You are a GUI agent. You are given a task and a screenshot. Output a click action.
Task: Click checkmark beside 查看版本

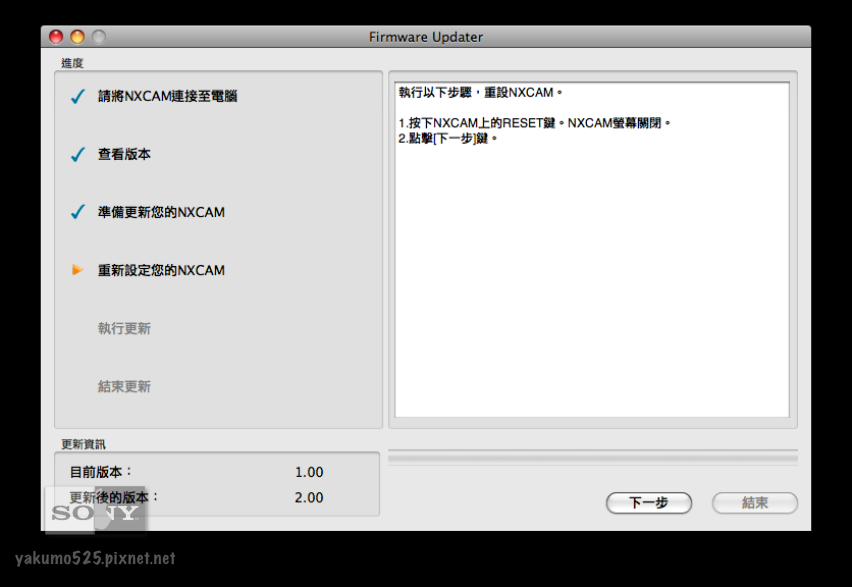[78, 155]
